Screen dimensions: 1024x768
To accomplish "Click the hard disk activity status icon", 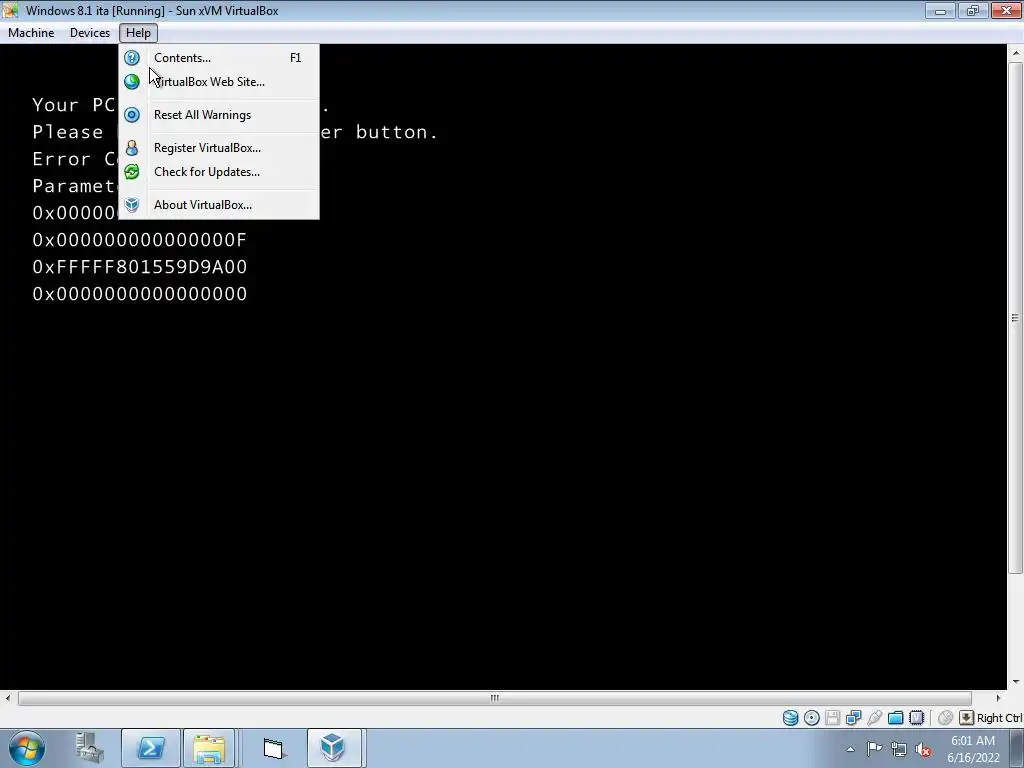I will click(790, 718).
